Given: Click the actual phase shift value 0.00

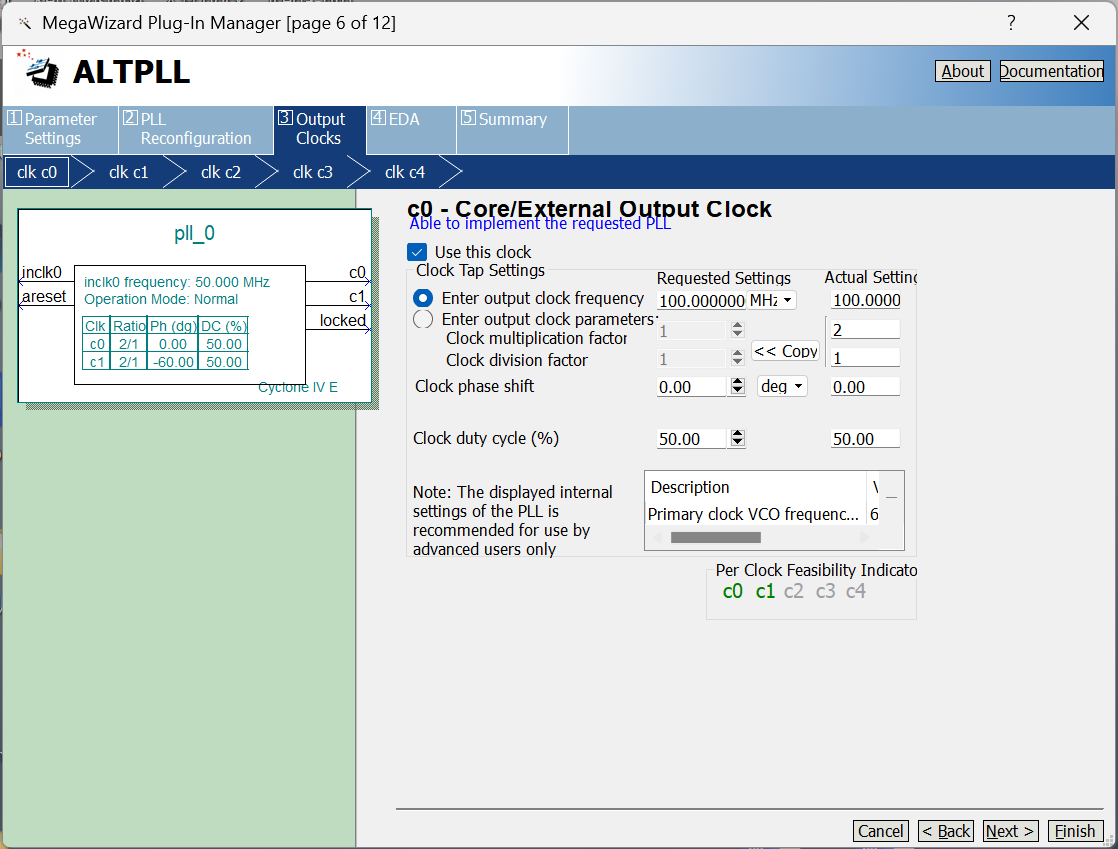Looking at the screenshot, I should coord(866,387).
